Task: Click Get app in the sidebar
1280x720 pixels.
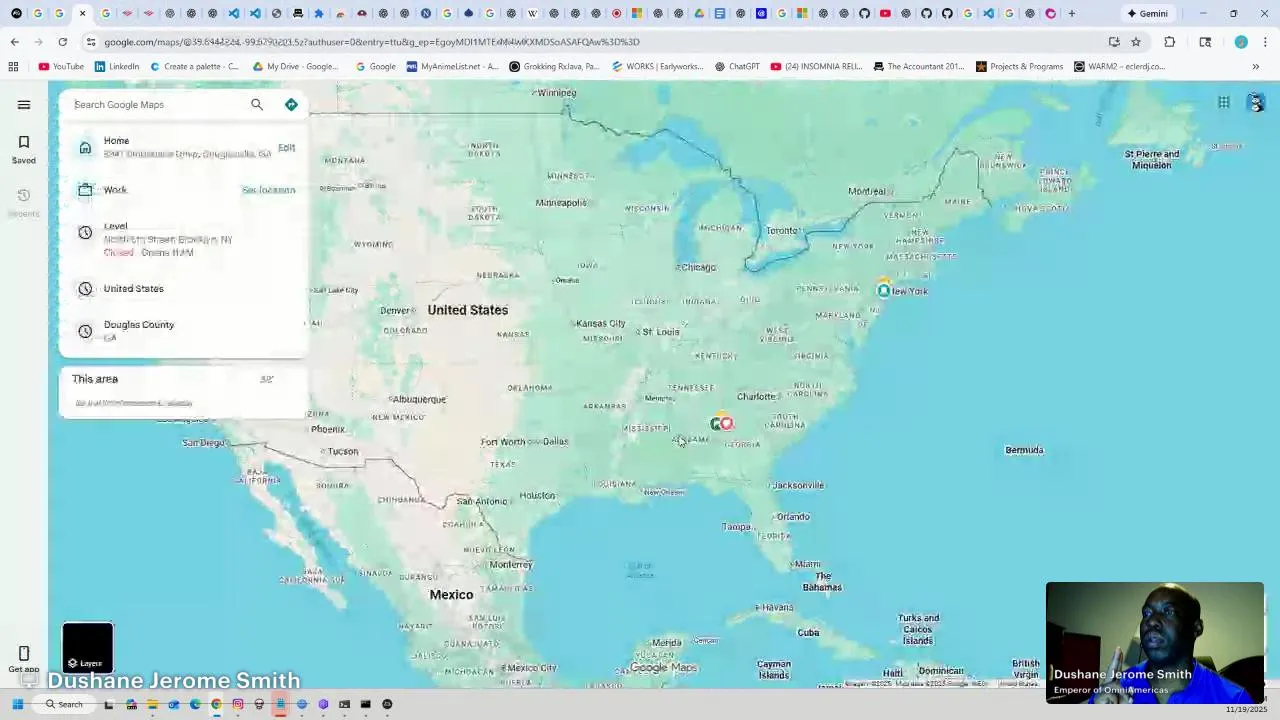Action: [x=24, y=660]
